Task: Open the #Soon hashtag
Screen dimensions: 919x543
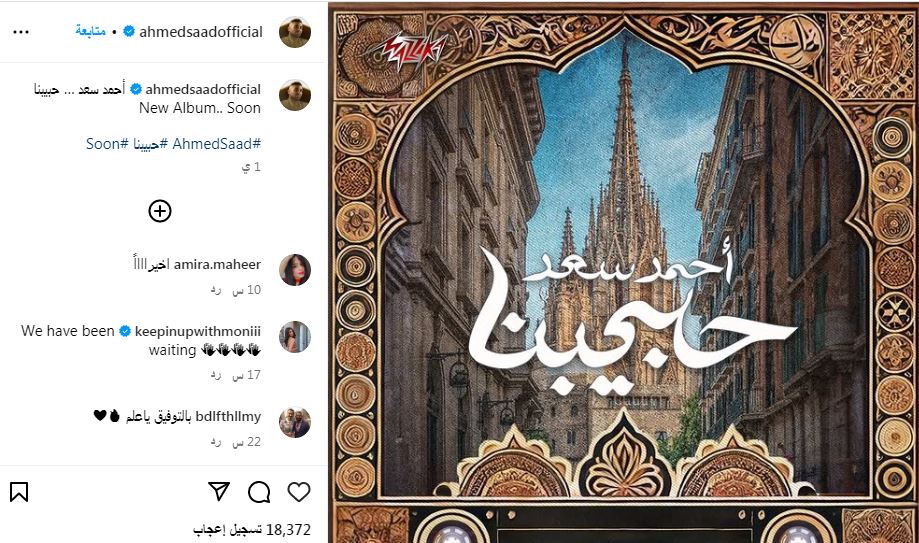Action: tap(107, 144)
